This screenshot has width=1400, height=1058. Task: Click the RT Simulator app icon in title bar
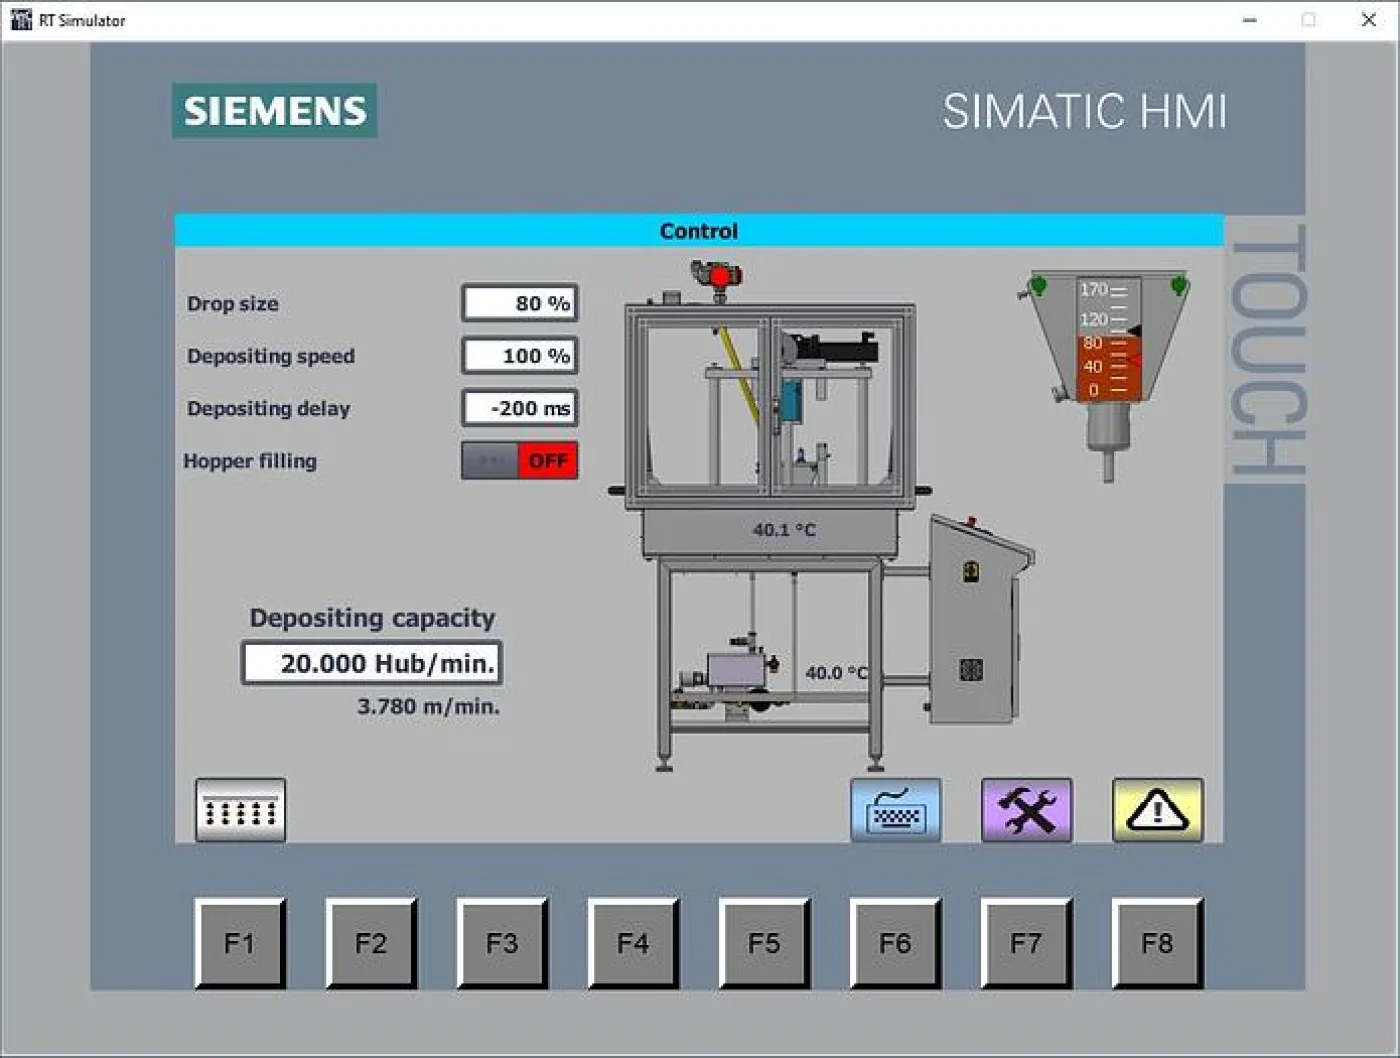point(21,20)
